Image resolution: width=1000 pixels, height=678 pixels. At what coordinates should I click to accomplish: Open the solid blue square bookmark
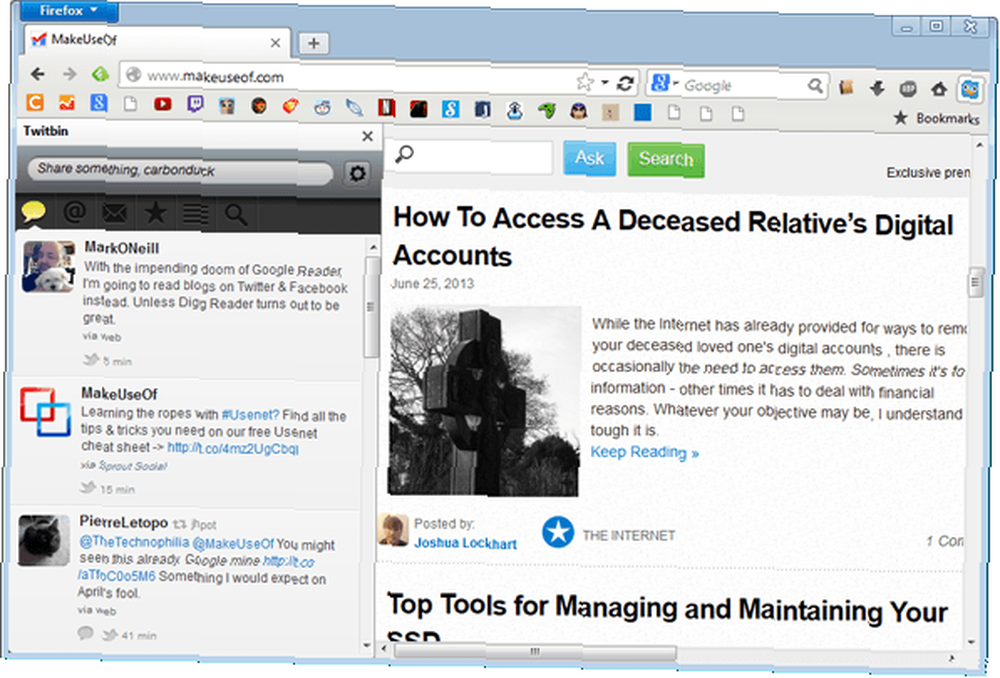click(643, 113)
